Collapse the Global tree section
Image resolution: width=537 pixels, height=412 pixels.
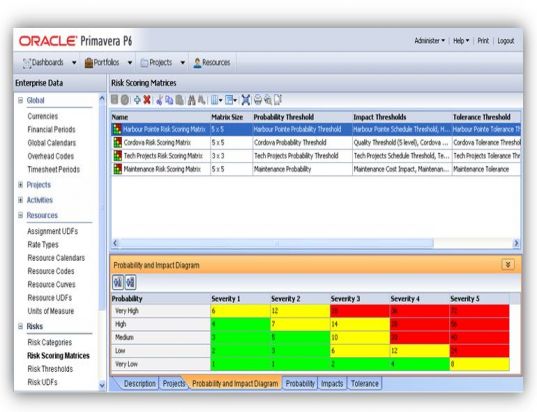(20, 100)
